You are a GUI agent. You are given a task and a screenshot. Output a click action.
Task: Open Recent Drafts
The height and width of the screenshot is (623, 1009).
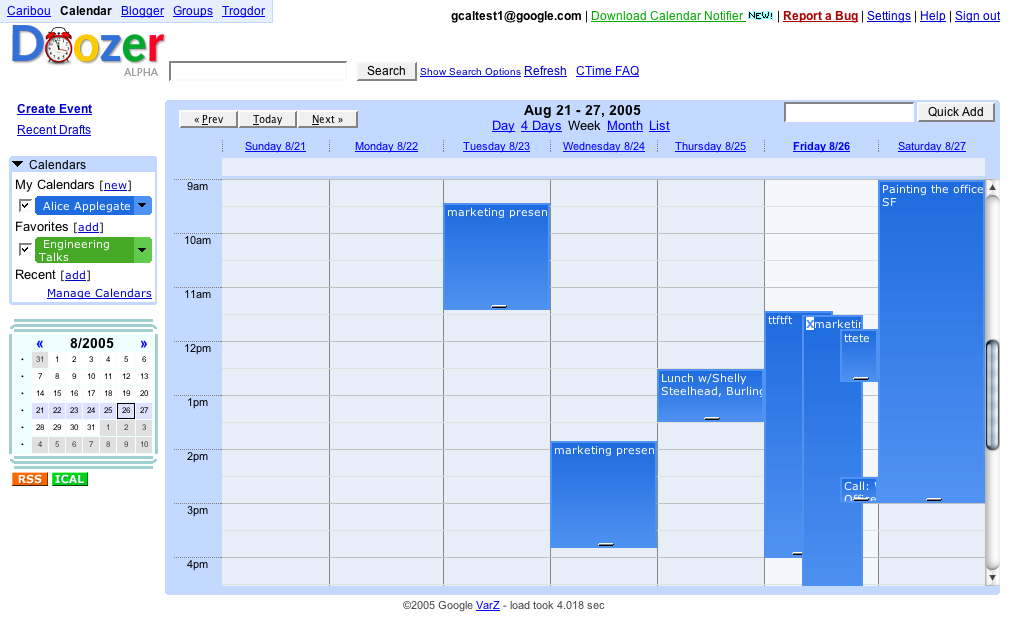[54, 130]
